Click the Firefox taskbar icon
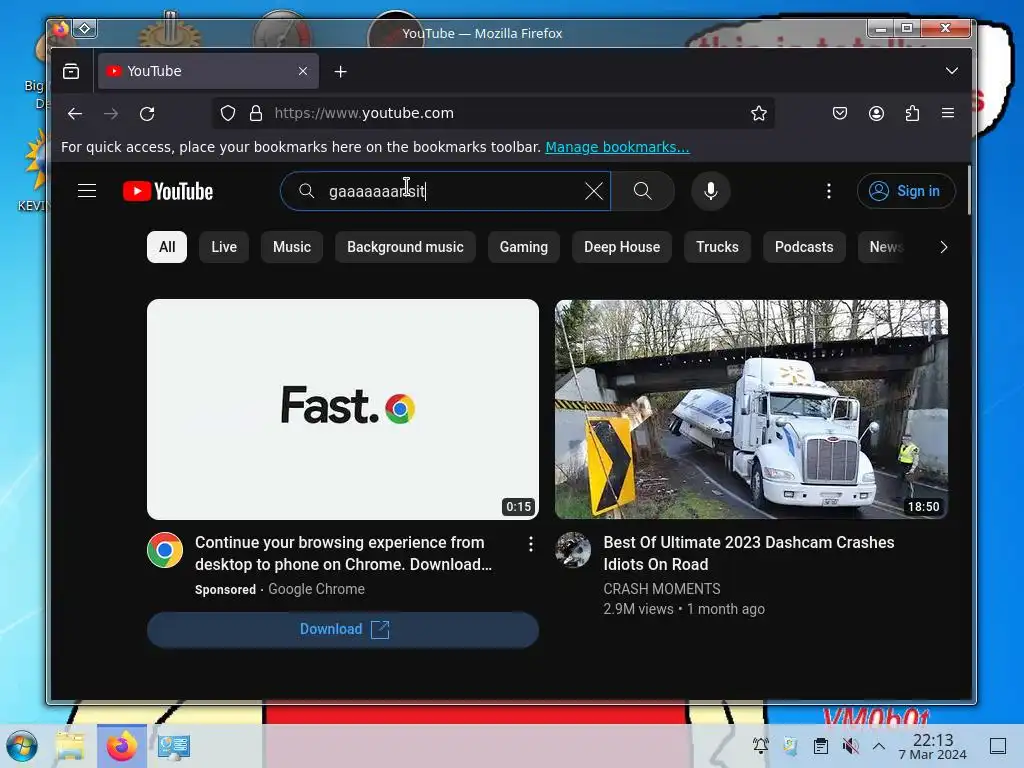The height and width of the screenshot is (768, 1024). (x=122, y=746)
